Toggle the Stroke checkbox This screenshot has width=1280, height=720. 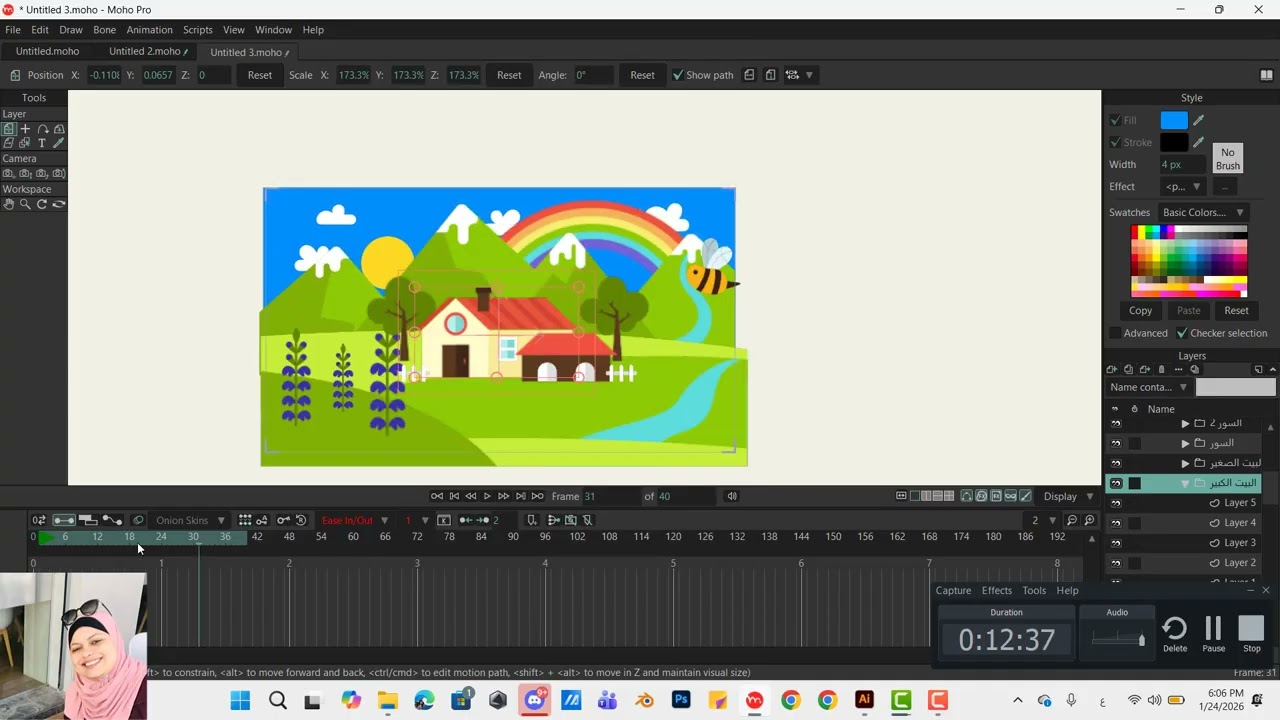coord(1115,142)
